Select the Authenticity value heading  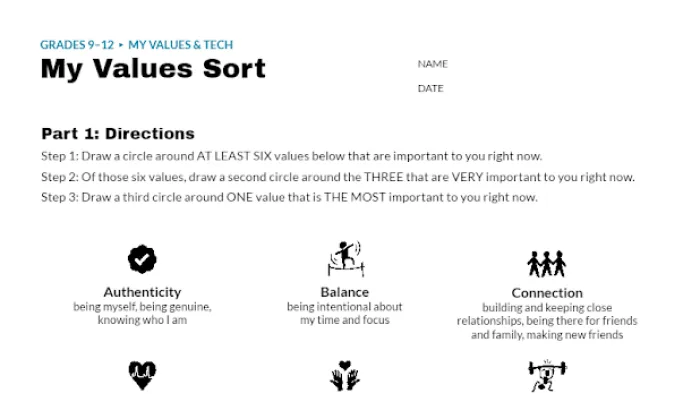142,292
